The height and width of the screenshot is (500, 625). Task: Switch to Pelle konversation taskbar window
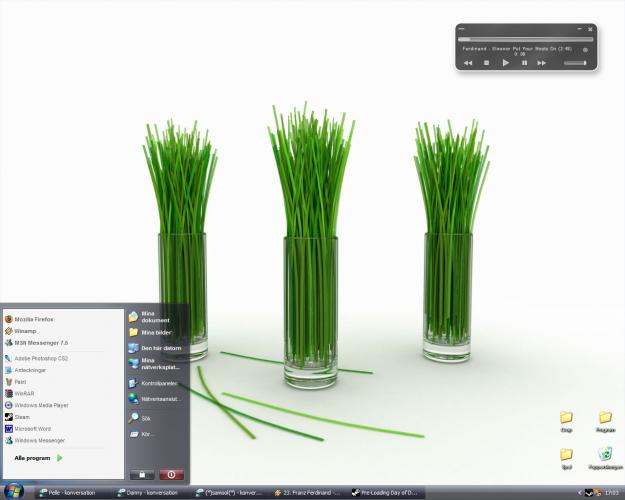69,492
